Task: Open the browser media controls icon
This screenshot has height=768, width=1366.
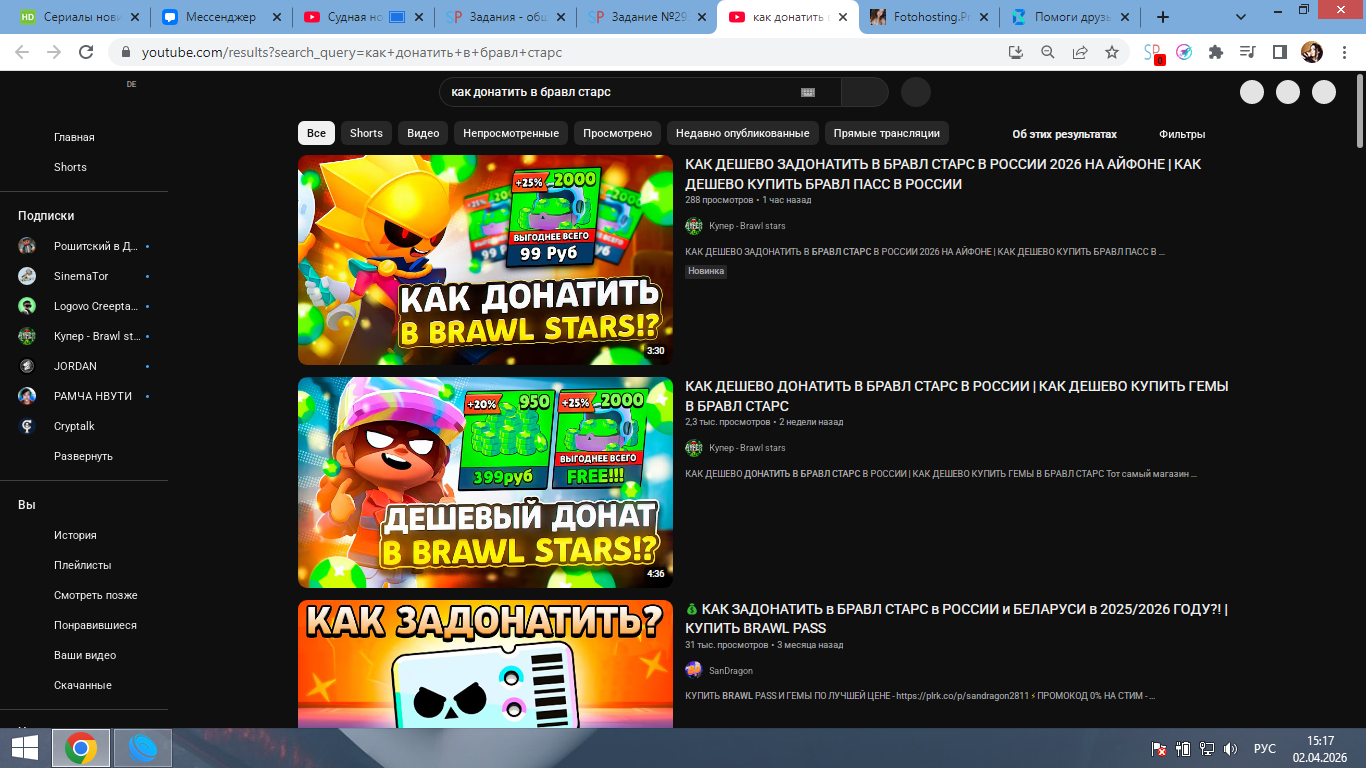Action: tap(1247, 52)
